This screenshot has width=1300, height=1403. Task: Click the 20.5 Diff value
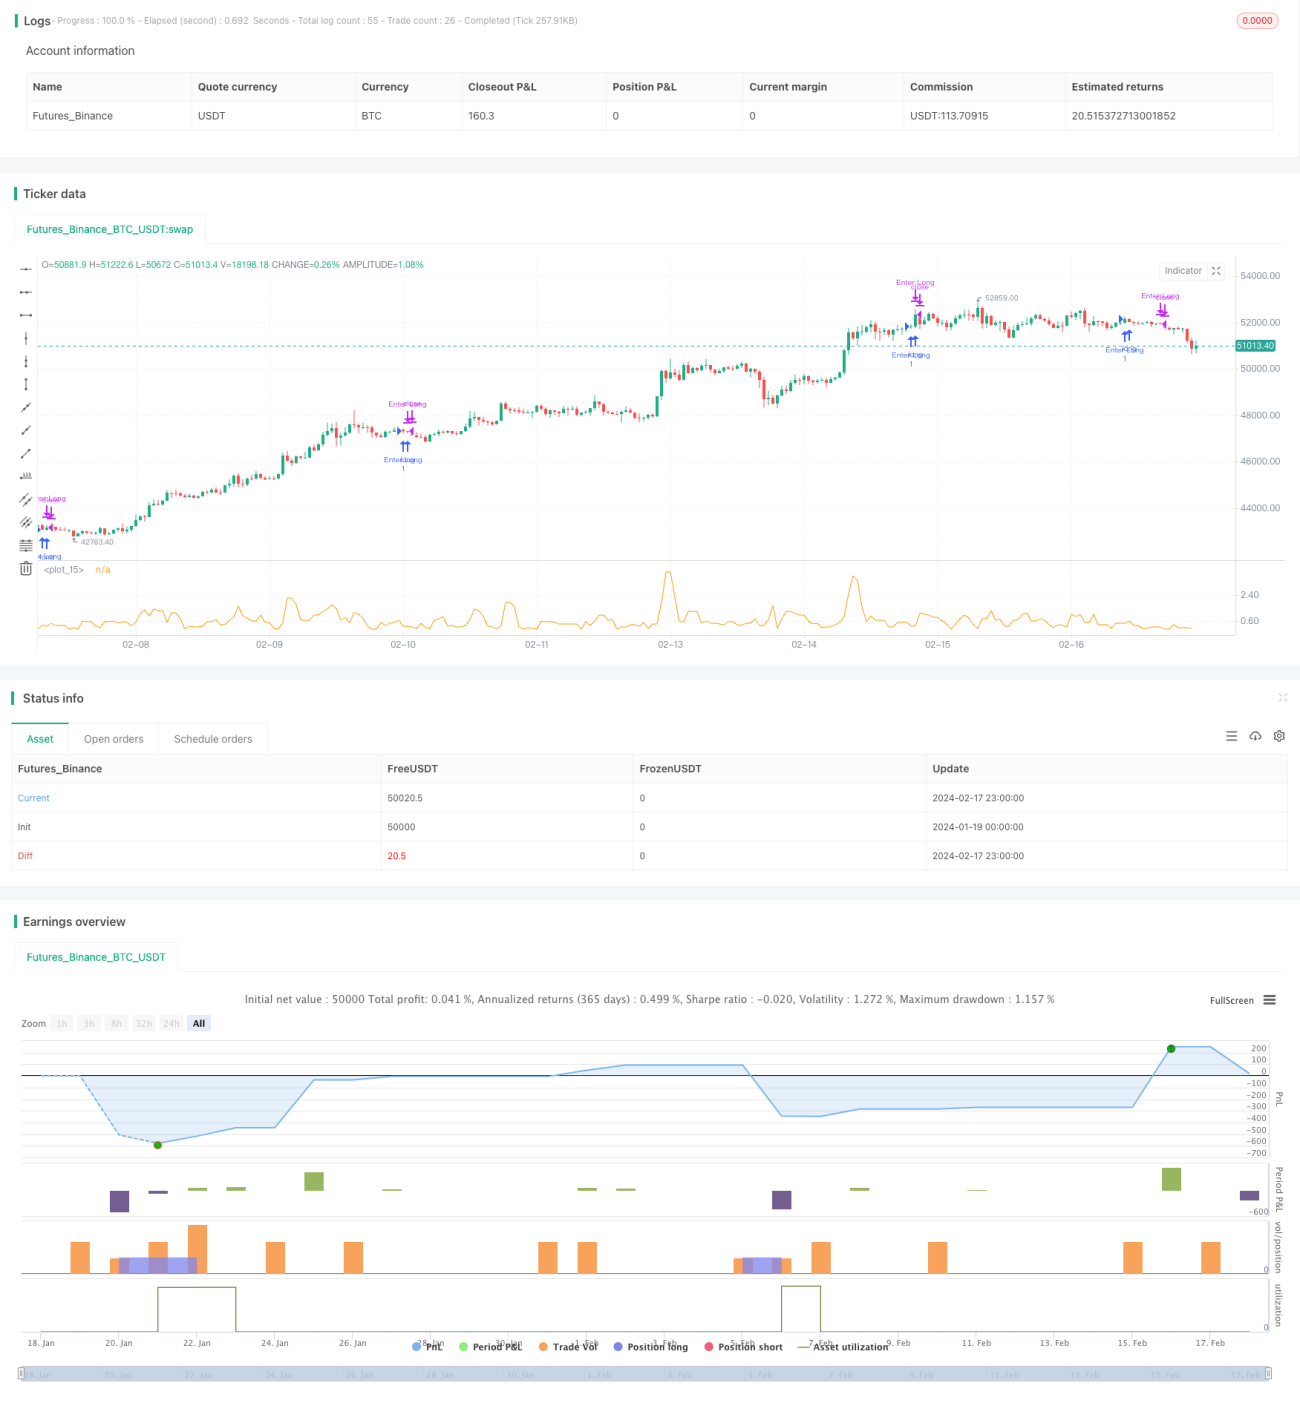point(396,856)
